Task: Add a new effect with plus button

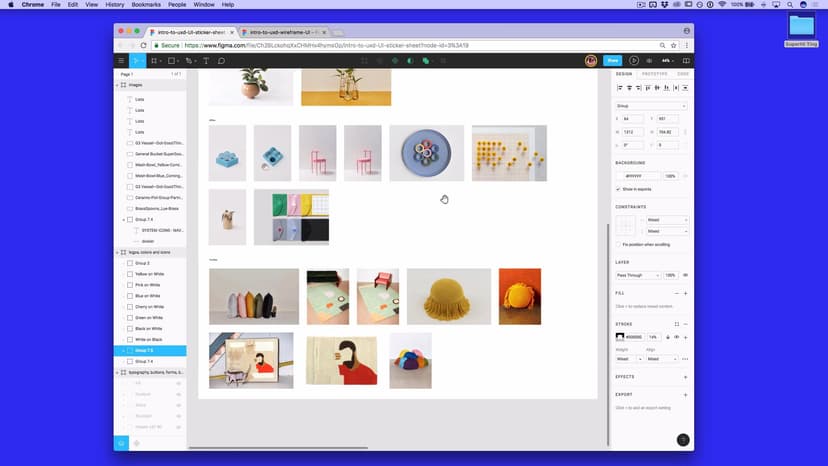Action: (x=685, y=377)
